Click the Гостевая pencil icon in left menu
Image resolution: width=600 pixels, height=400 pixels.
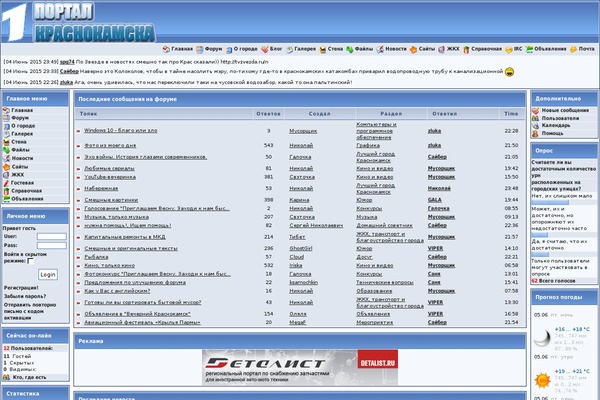(6, 183)
